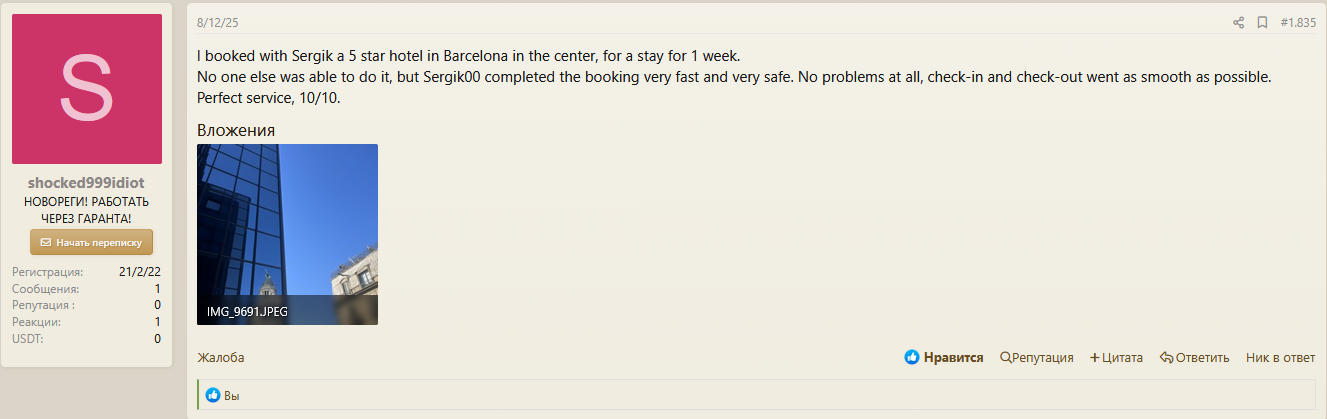Click the Репутация score value in user stats
Viewport: 1327px width, 419px height.
tap(157, 305)
